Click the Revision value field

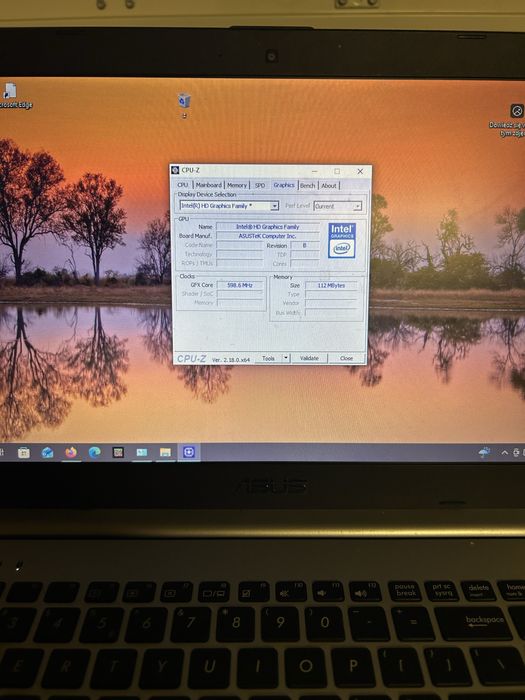[305, 246]
